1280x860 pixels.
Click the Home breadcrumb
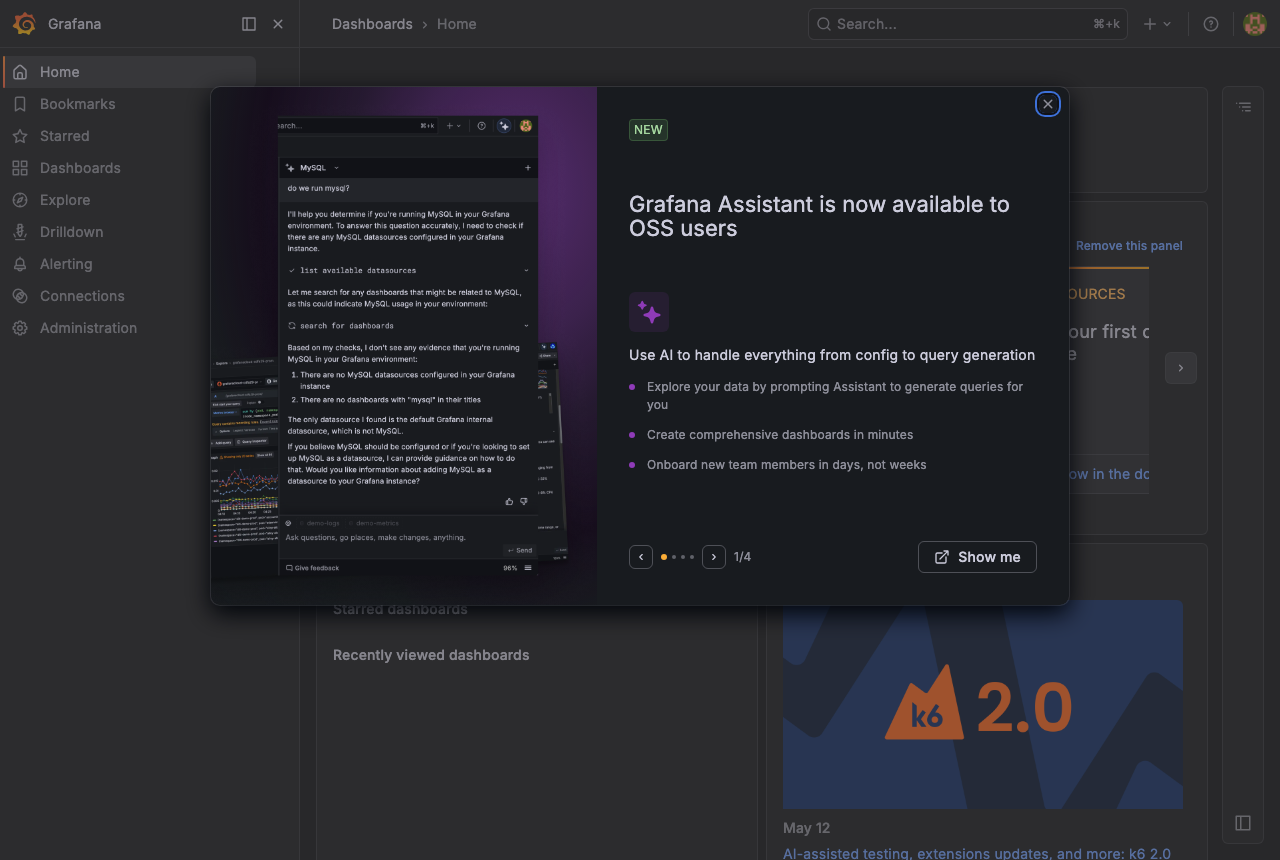(456, 24)
